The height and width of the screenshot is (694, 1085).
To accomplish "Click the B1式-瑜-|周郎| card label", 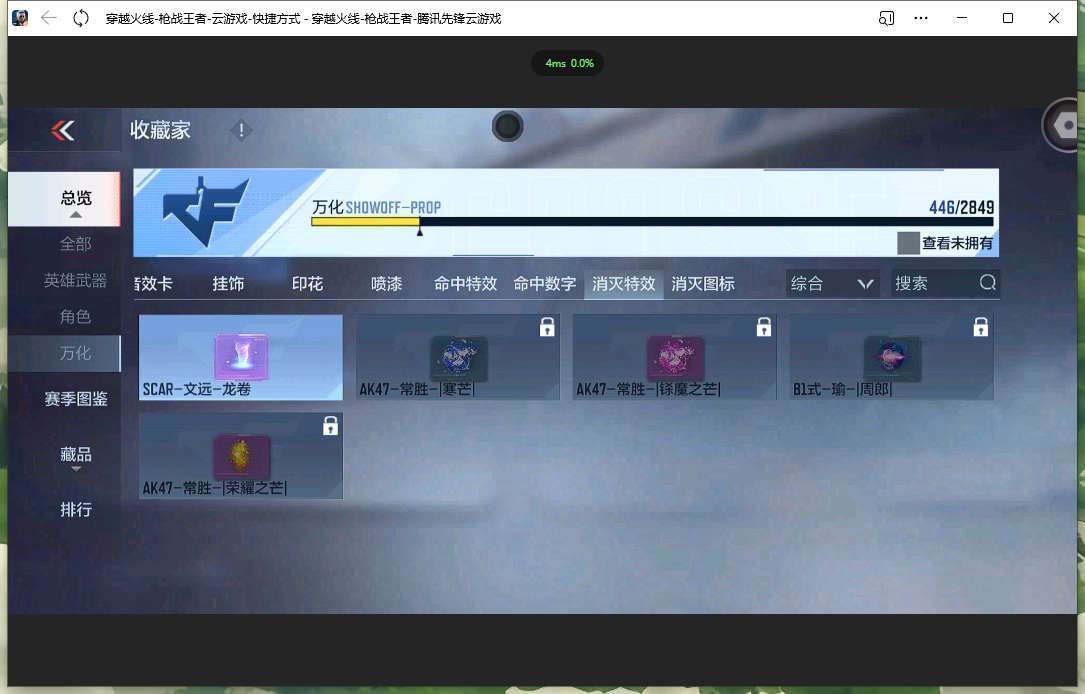I will point(842,390).
